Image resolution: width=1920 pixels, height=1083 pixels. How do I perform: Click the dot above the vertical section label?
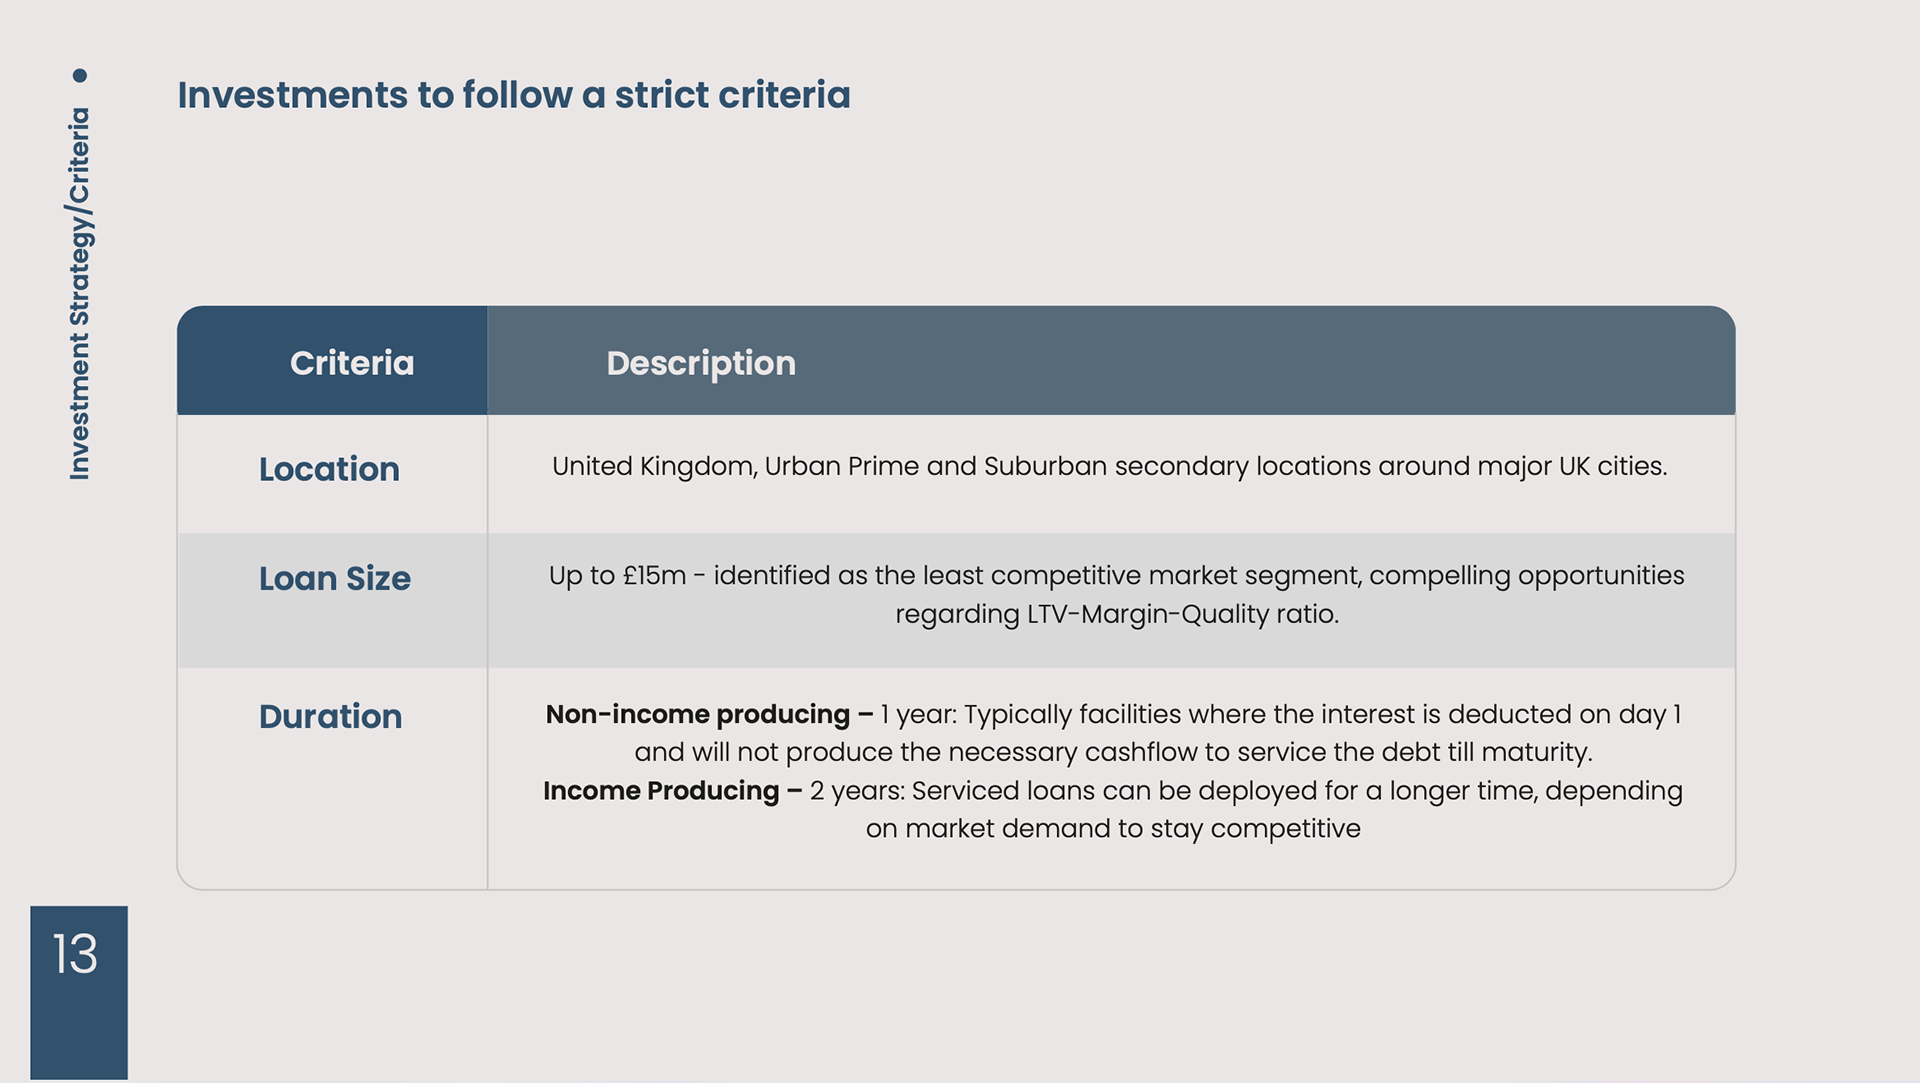[80, 76]
